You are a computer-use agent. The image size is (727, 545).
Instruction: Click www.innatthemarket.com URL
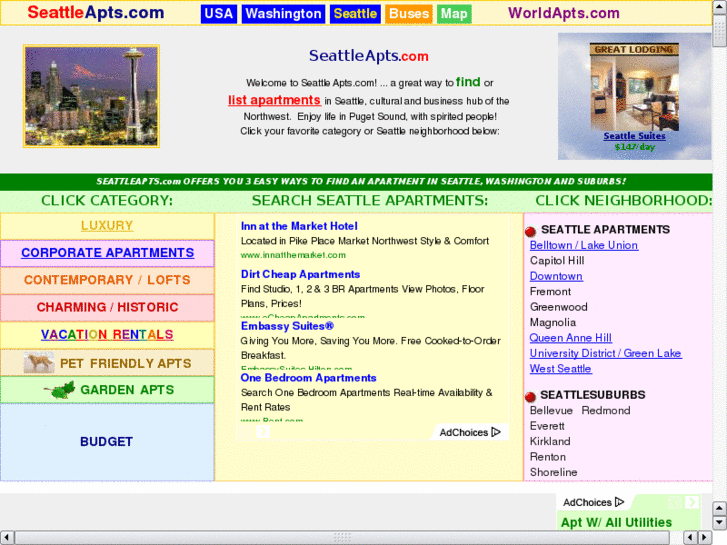click(x=293, y=255)
